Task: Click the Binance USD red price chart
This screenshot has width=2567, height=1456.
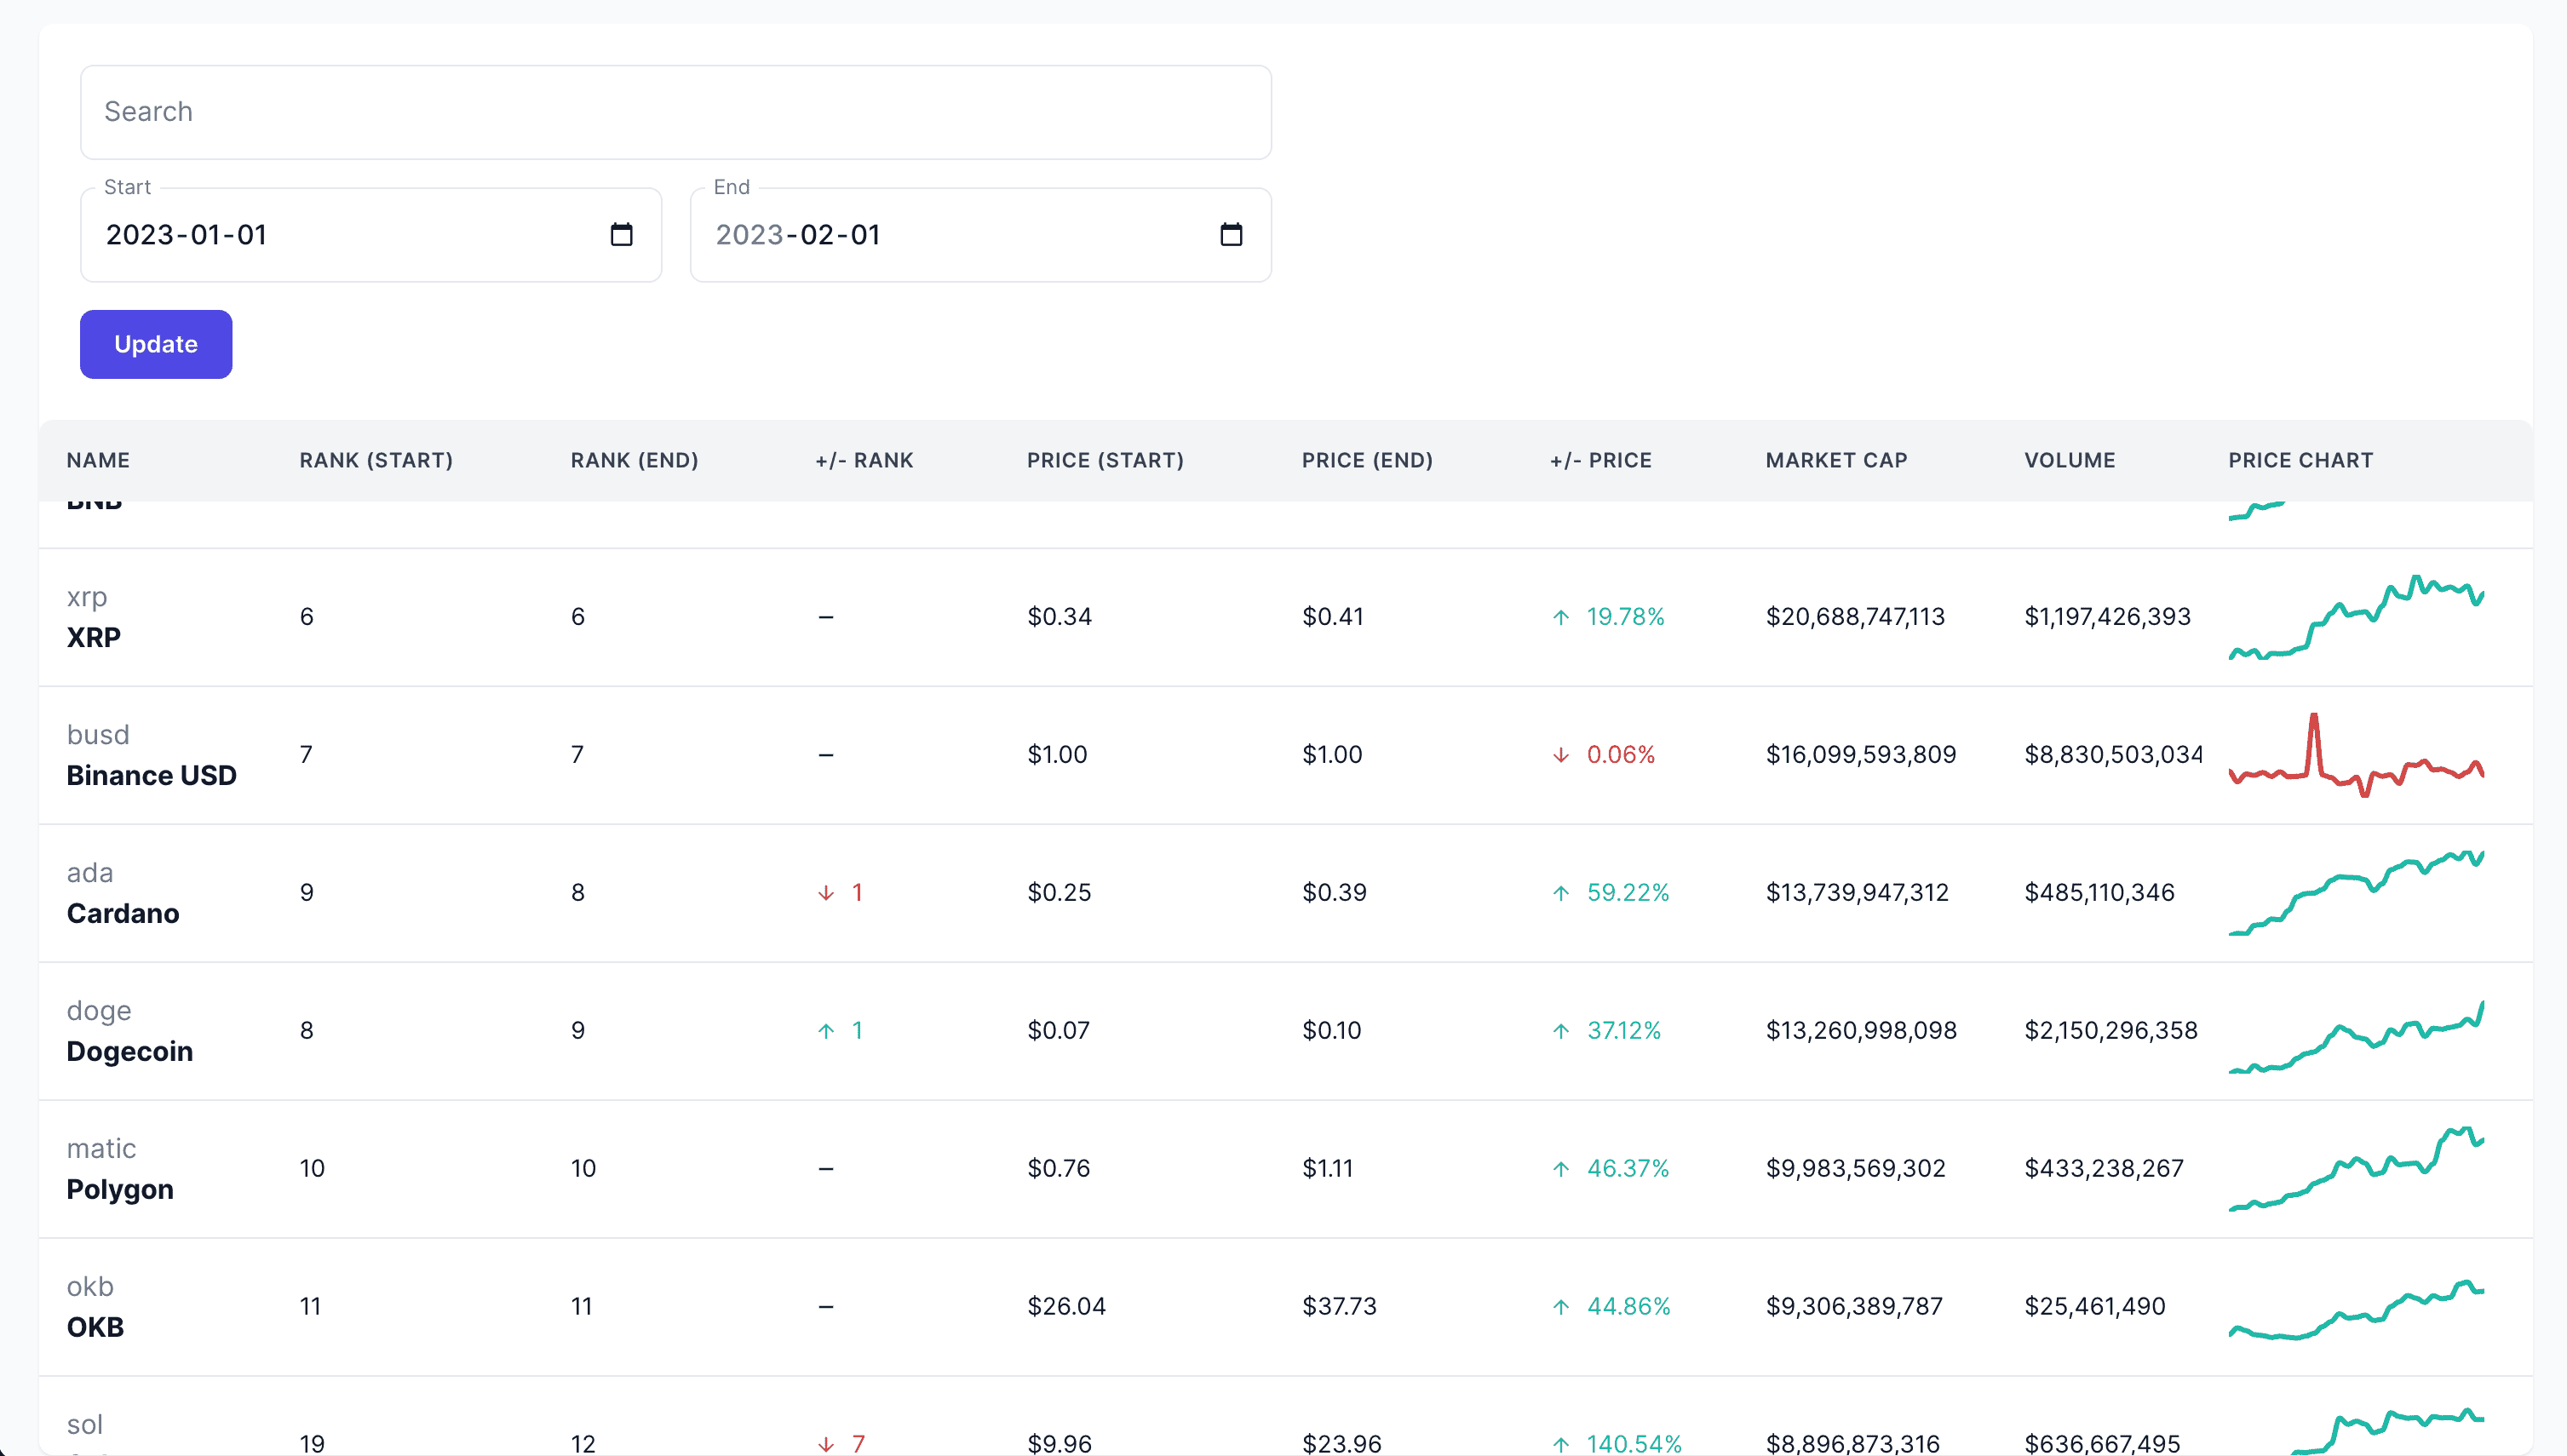Action: coord(2356,755)
